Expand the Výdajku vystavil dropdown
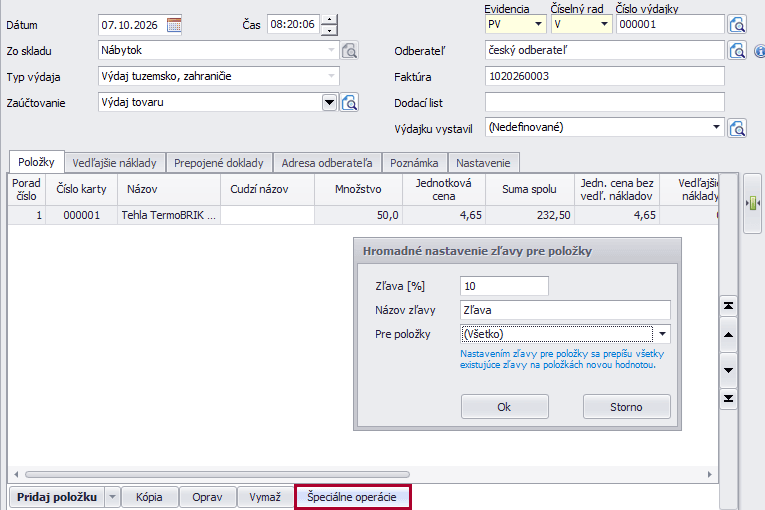 click(x=716, y=127)
